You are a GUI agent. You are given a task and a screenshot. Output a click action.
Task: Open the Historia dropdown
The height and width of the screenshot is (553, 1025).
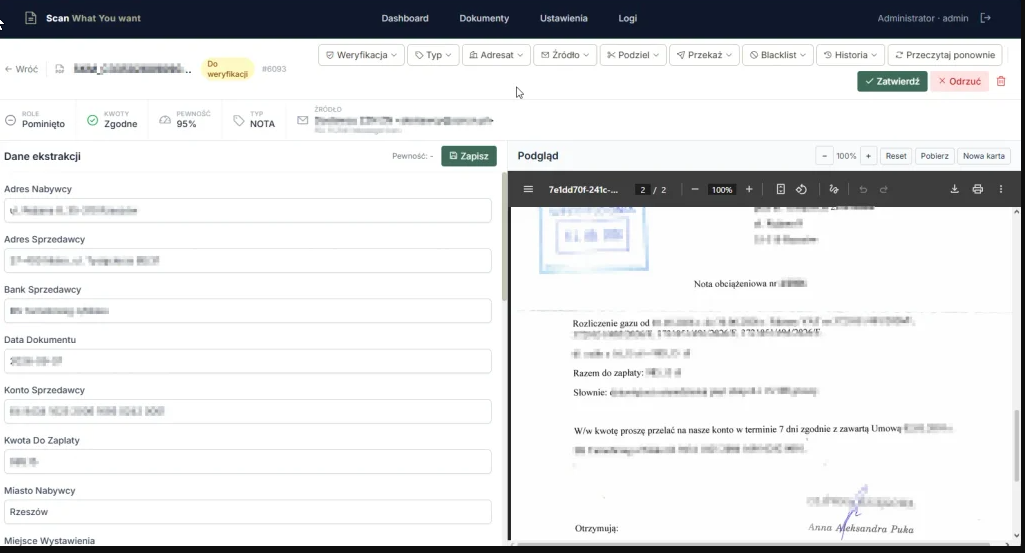[x=850, y=55]
